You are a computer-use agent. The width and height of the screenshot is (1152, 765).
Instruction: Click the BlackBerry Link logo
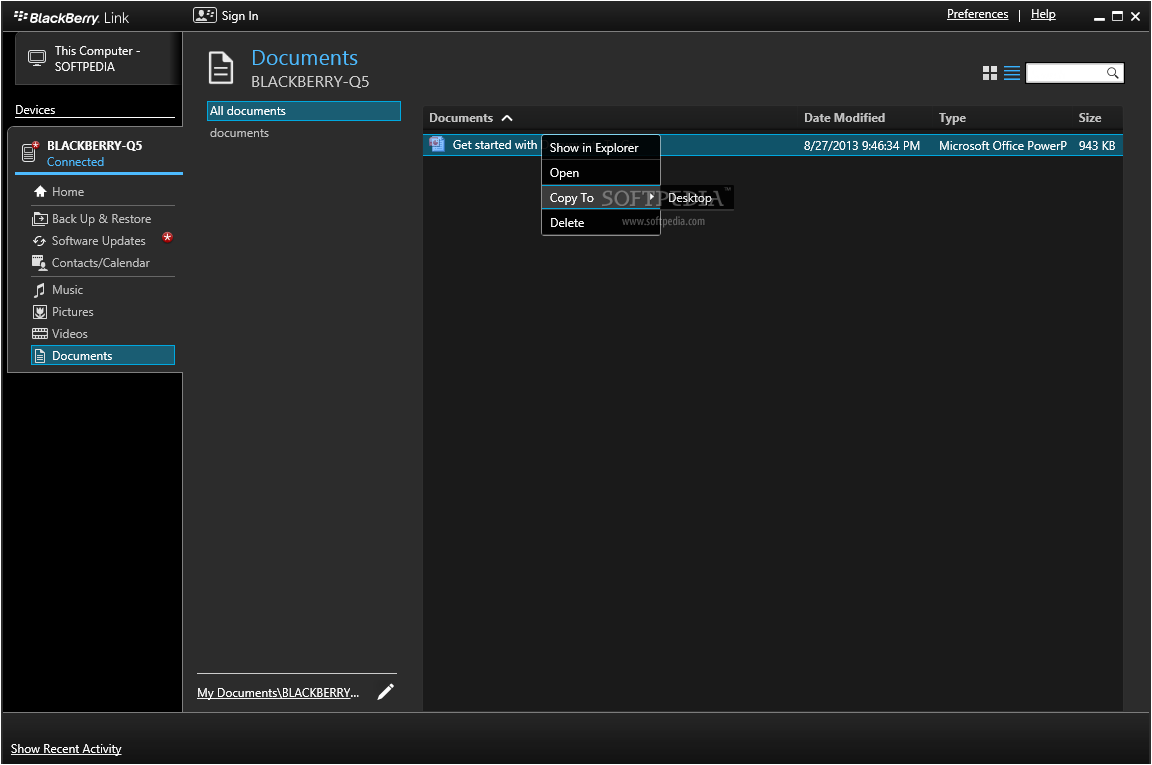(71, 17)
